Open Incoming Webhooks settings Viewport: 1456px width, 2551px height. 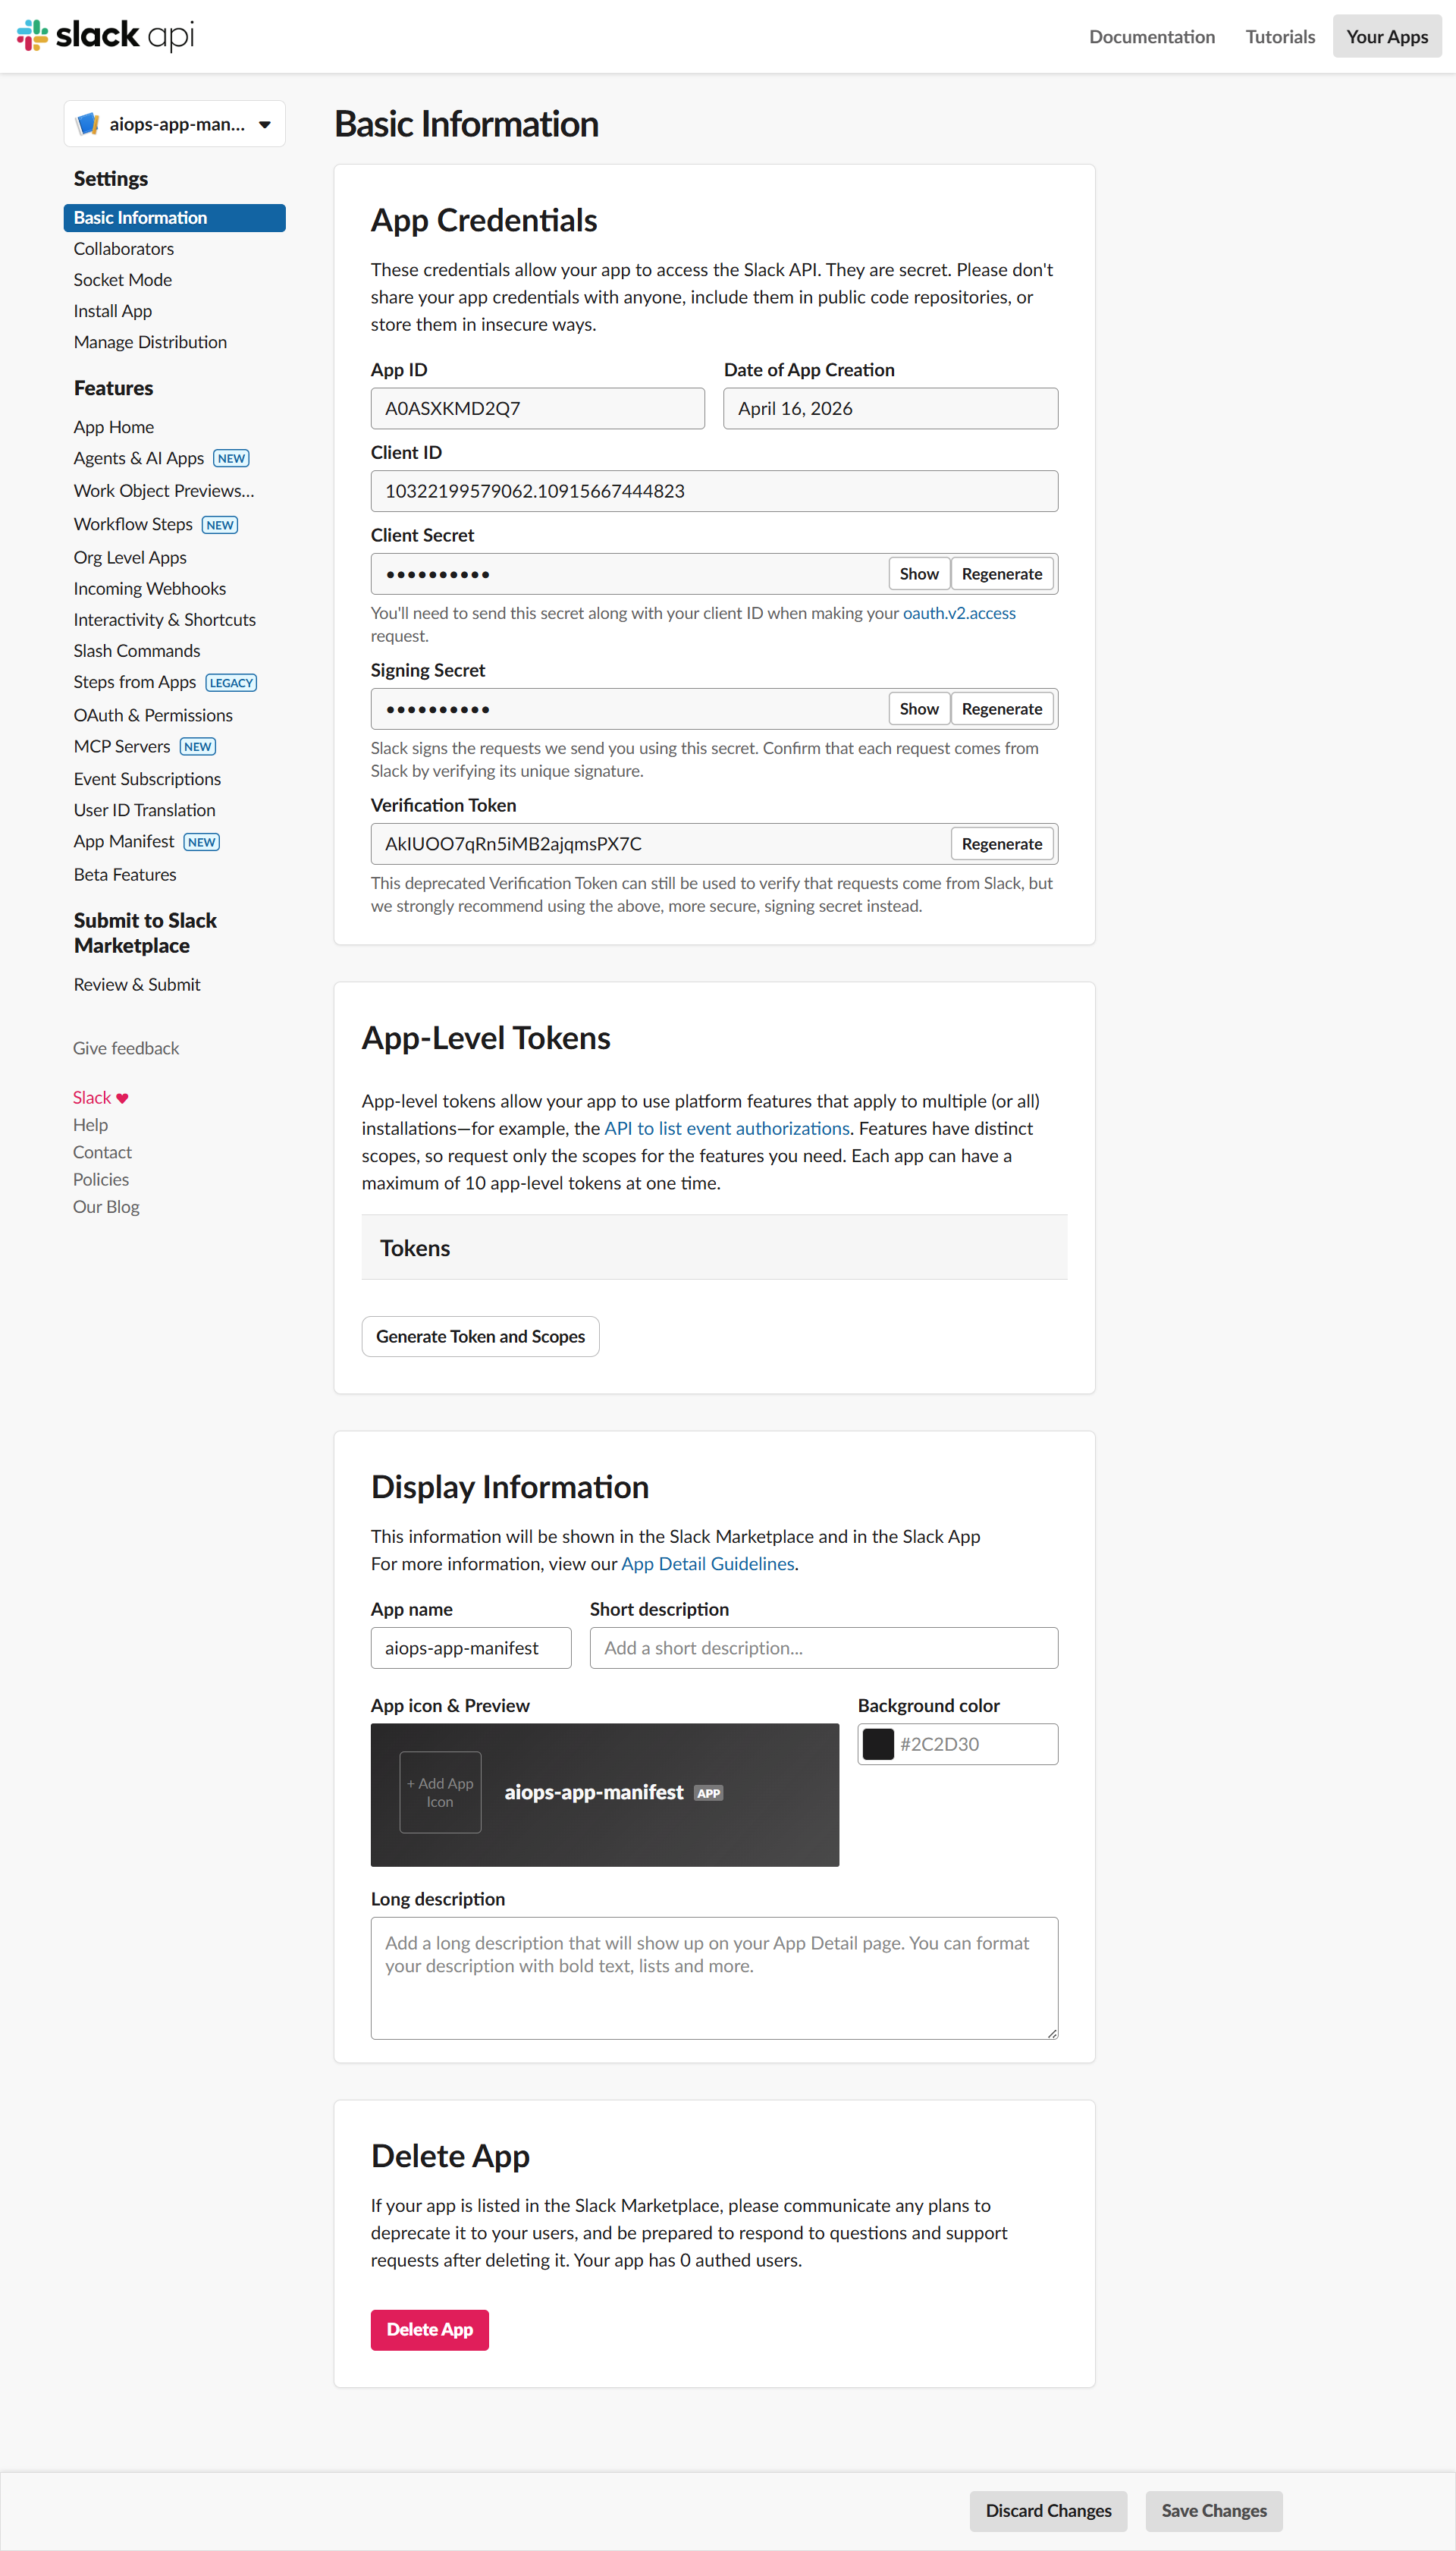[150, 589]
